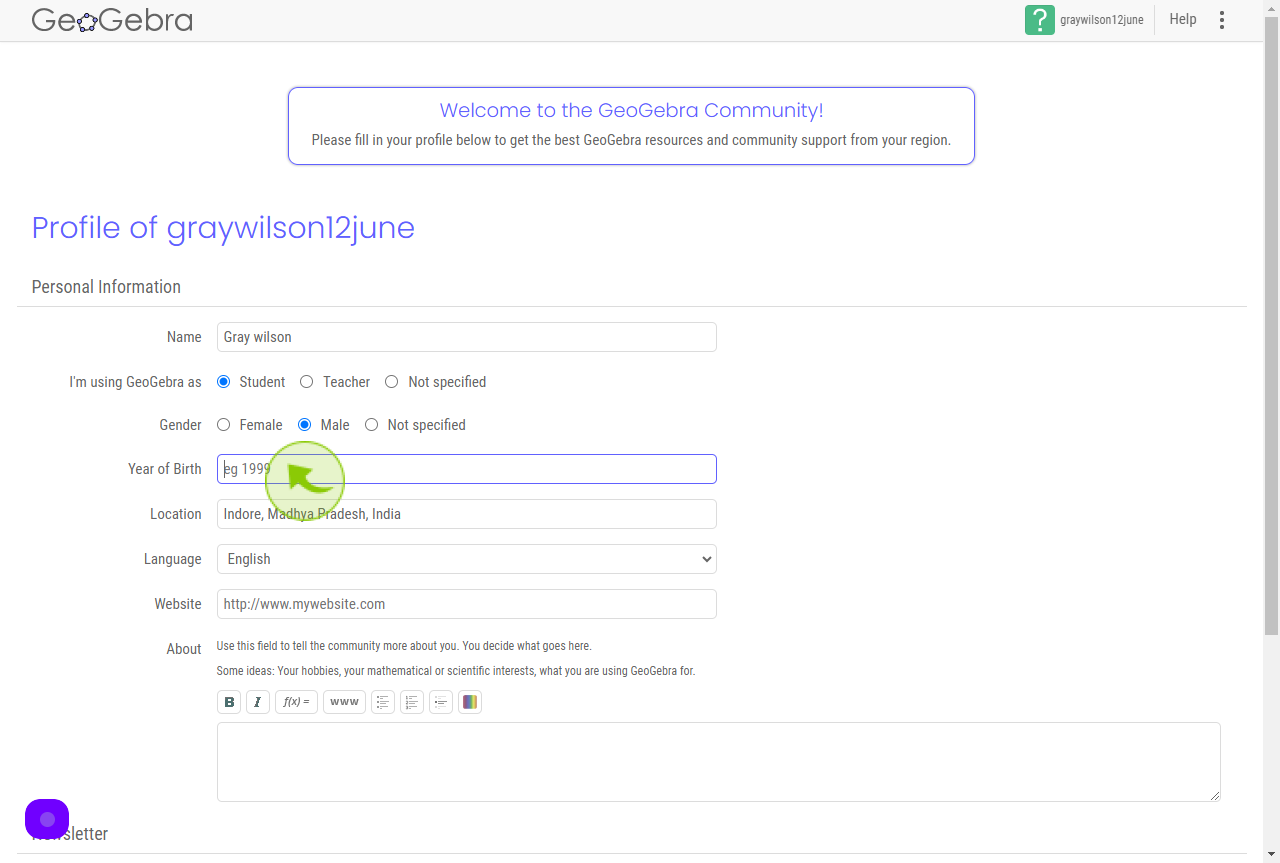Click the page vertical scrollbar
Viewport: 1280px width, 863px height.
pyautogui.click(x=1271, y=325)
